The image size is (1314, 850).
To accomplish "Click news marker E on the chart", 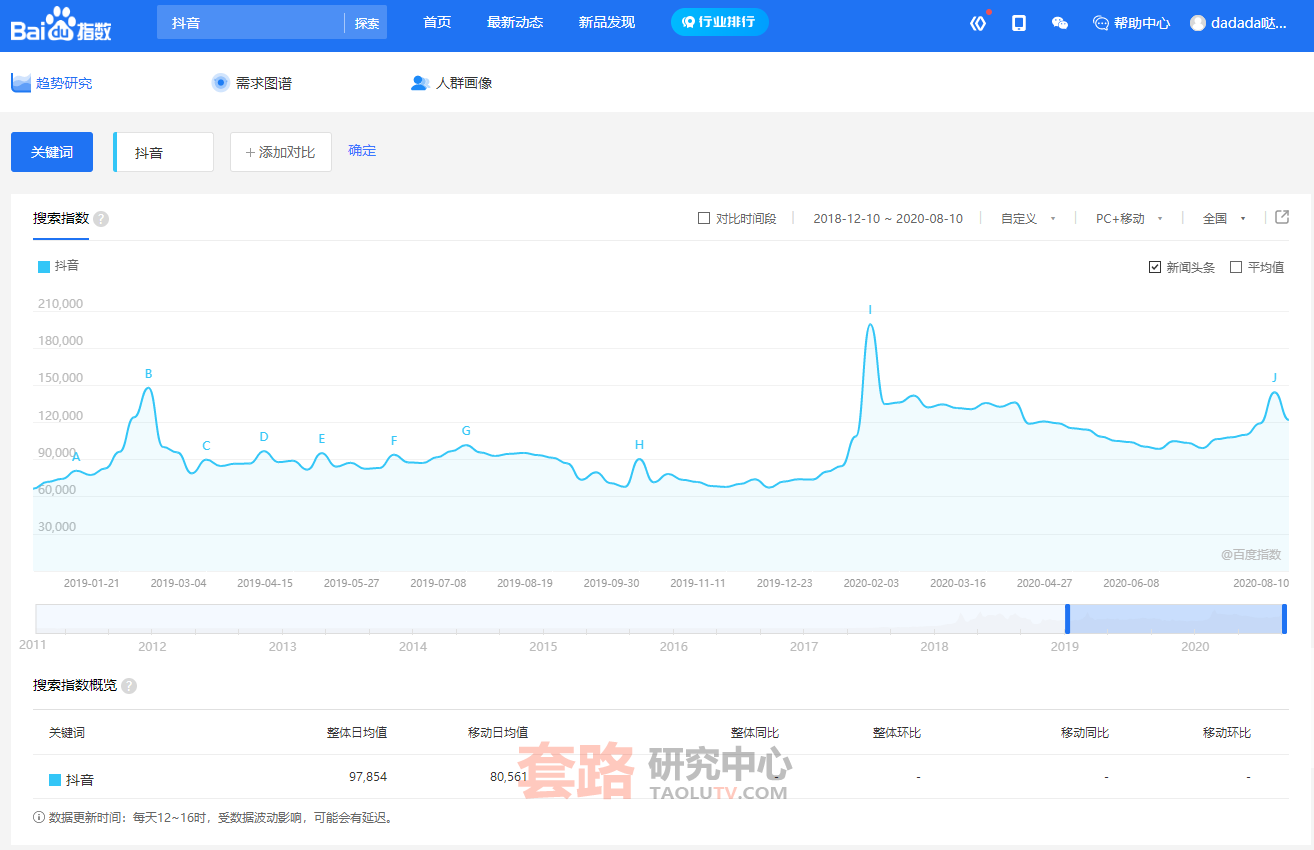I will (x=322, y=439).
